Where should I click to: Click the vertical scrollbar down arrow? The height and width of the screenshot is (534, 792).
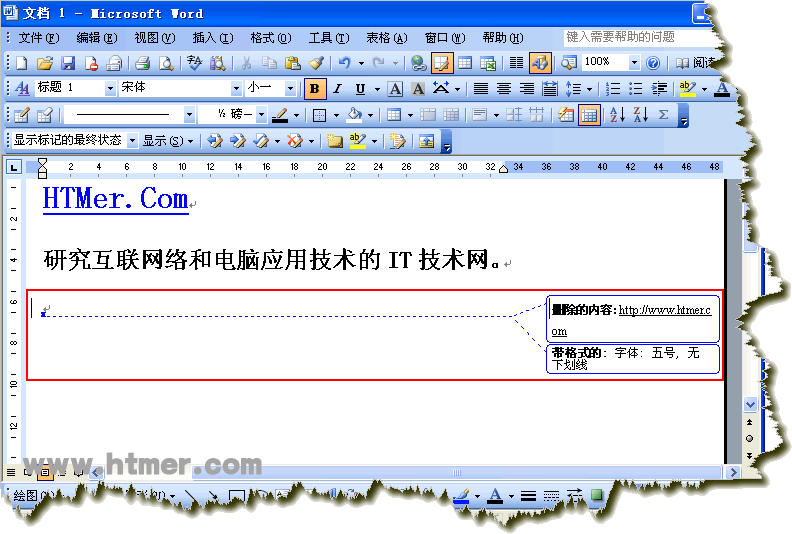pyautogui.click(x=750, y=404)
